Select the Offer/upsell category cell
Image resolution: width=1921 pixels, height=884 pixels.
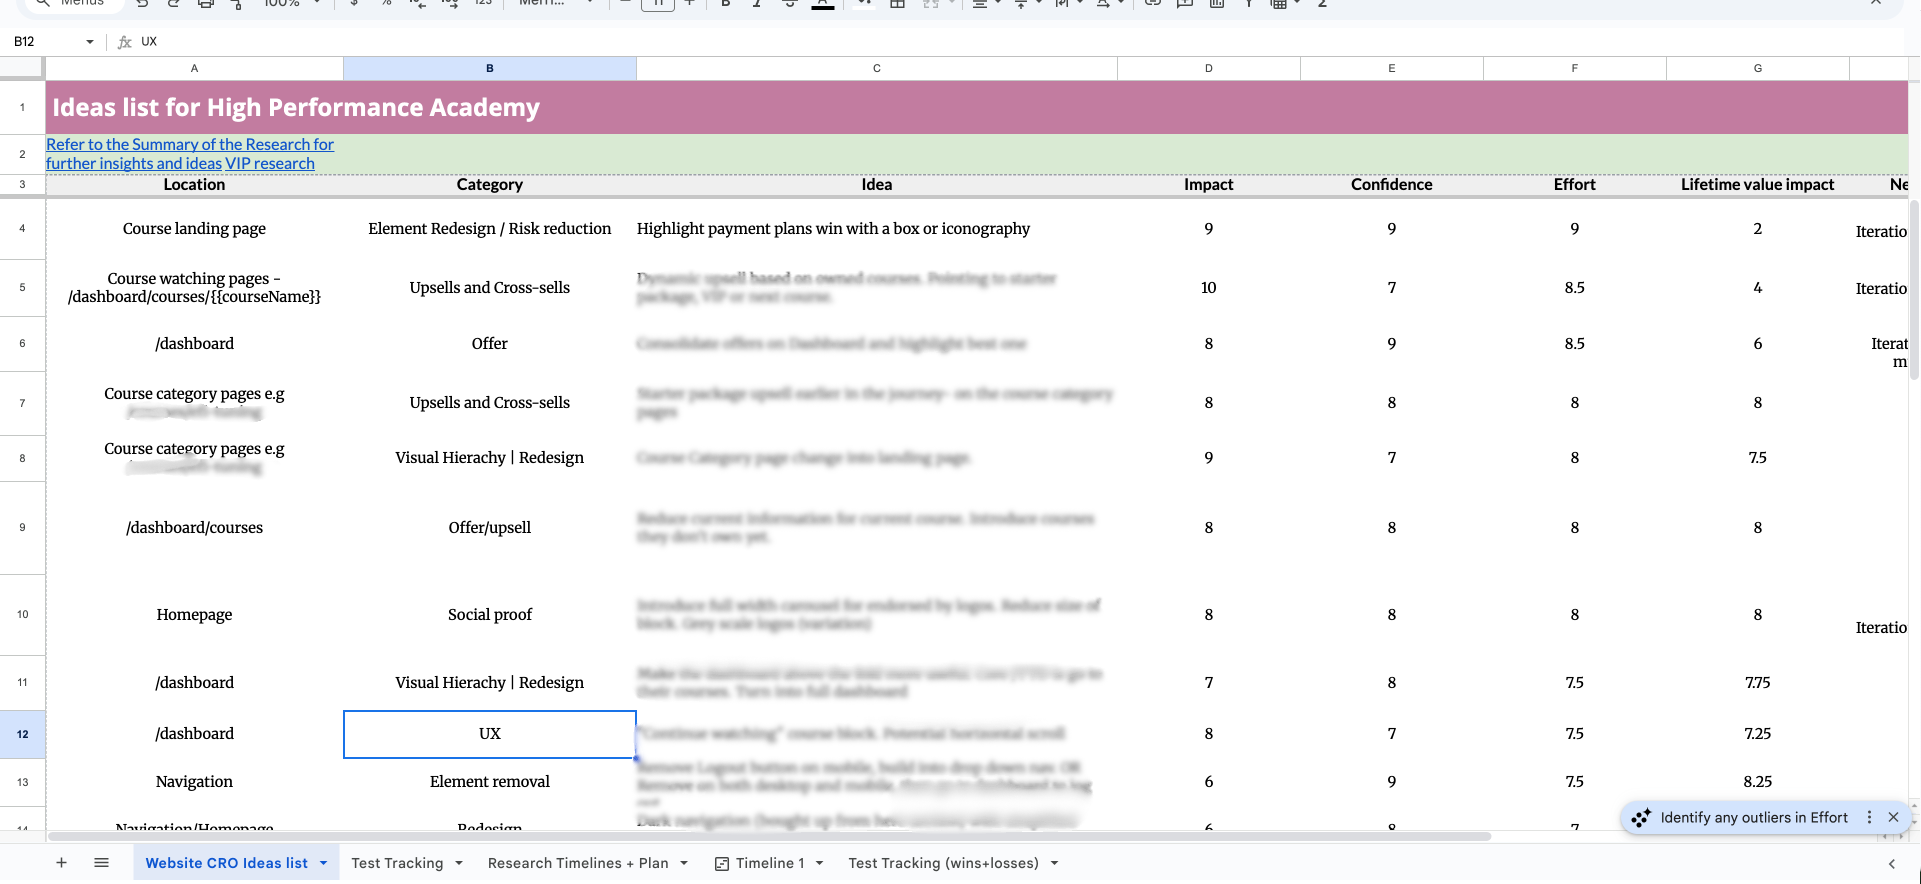click(490, 528)
